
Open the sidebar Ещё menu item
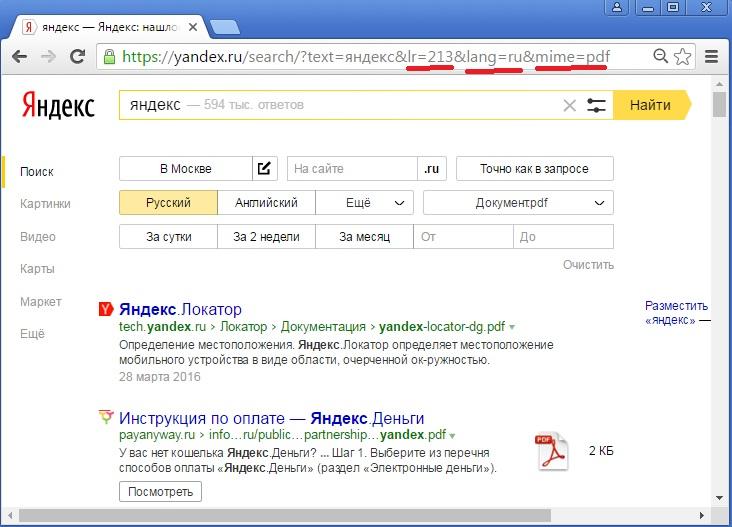pos(32,334)
